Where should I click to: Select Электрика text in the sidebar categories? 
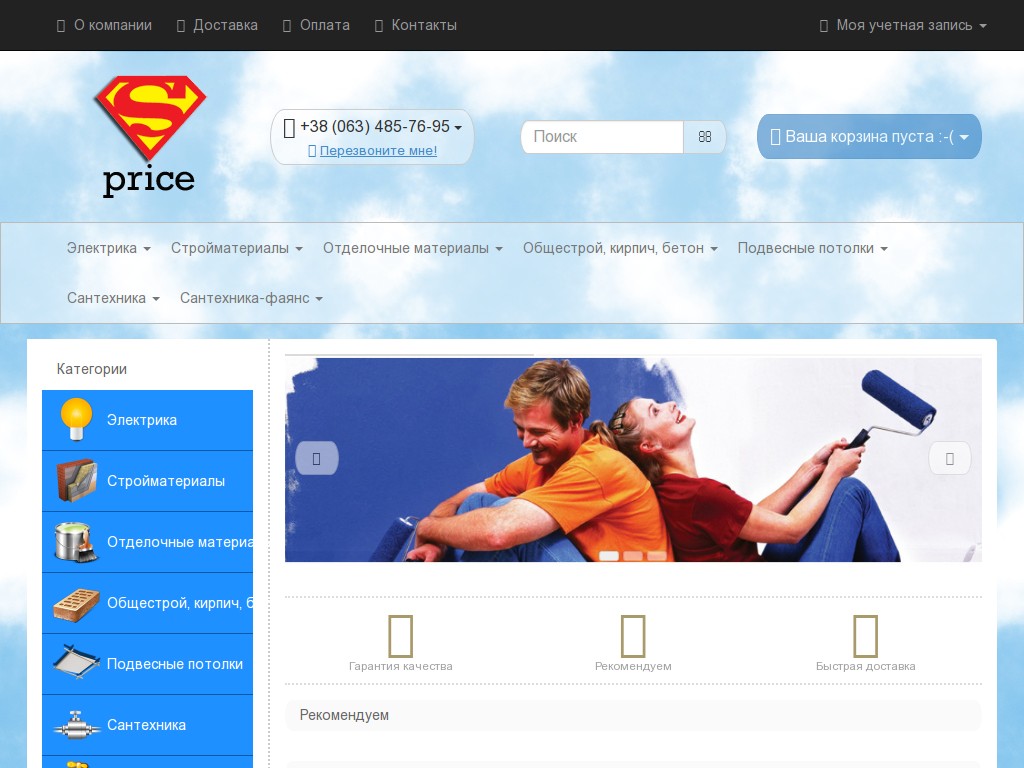click(142, 420)
